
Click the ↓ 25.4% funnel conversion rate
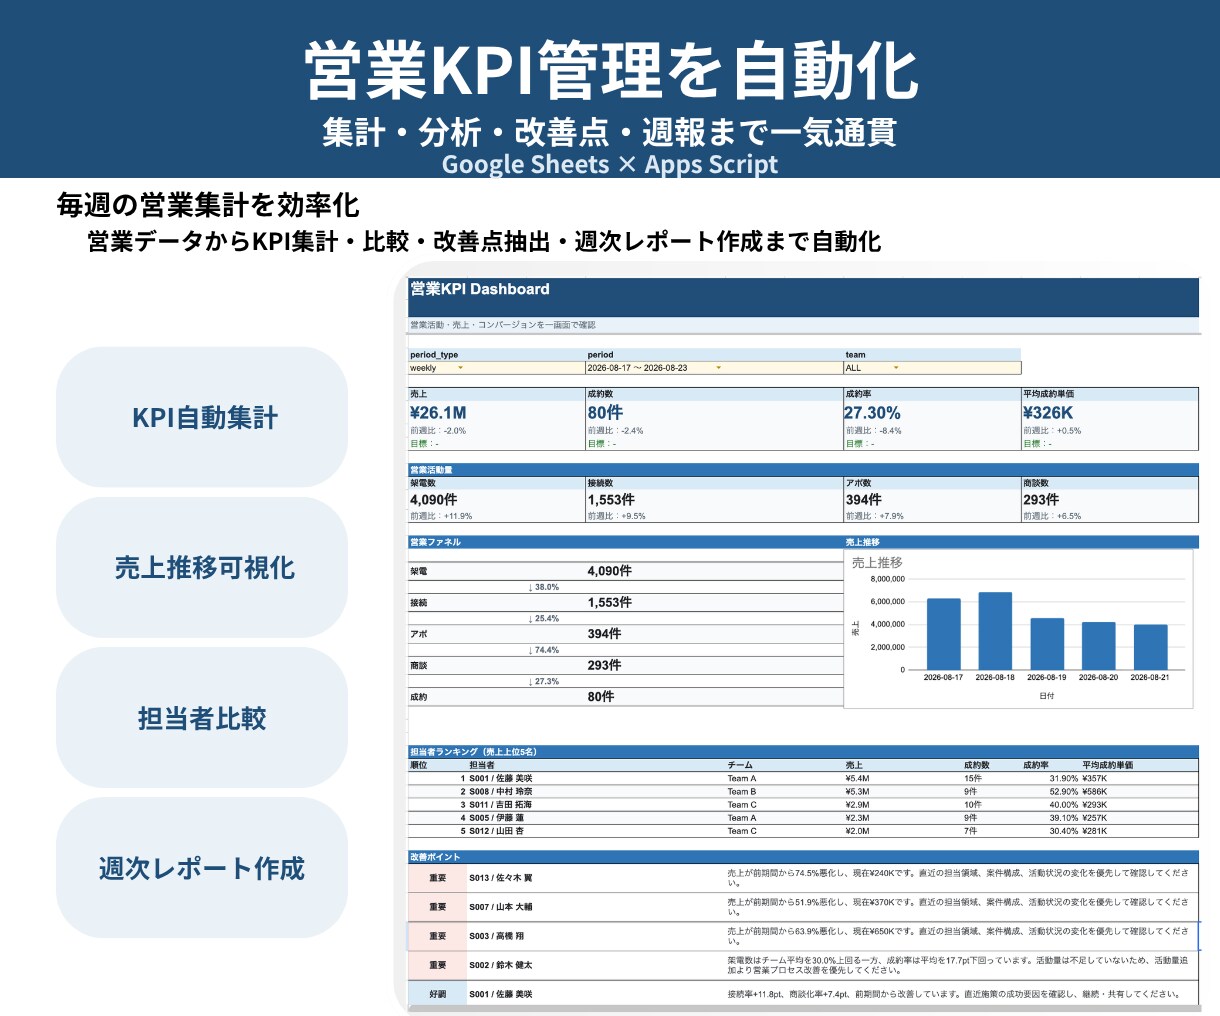[544, 618]
